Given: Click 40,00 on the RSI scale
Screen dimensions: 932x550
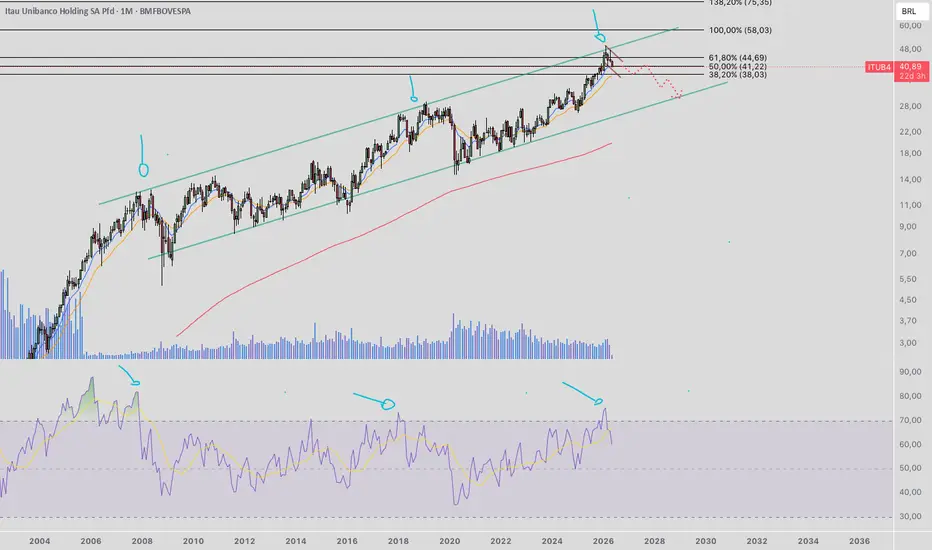Looking at the screenshot, I should (910, 492).
